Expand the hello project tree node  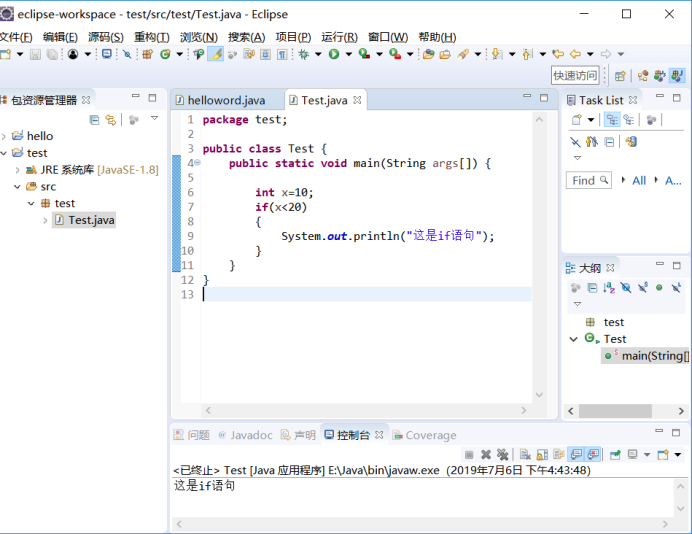6,136
